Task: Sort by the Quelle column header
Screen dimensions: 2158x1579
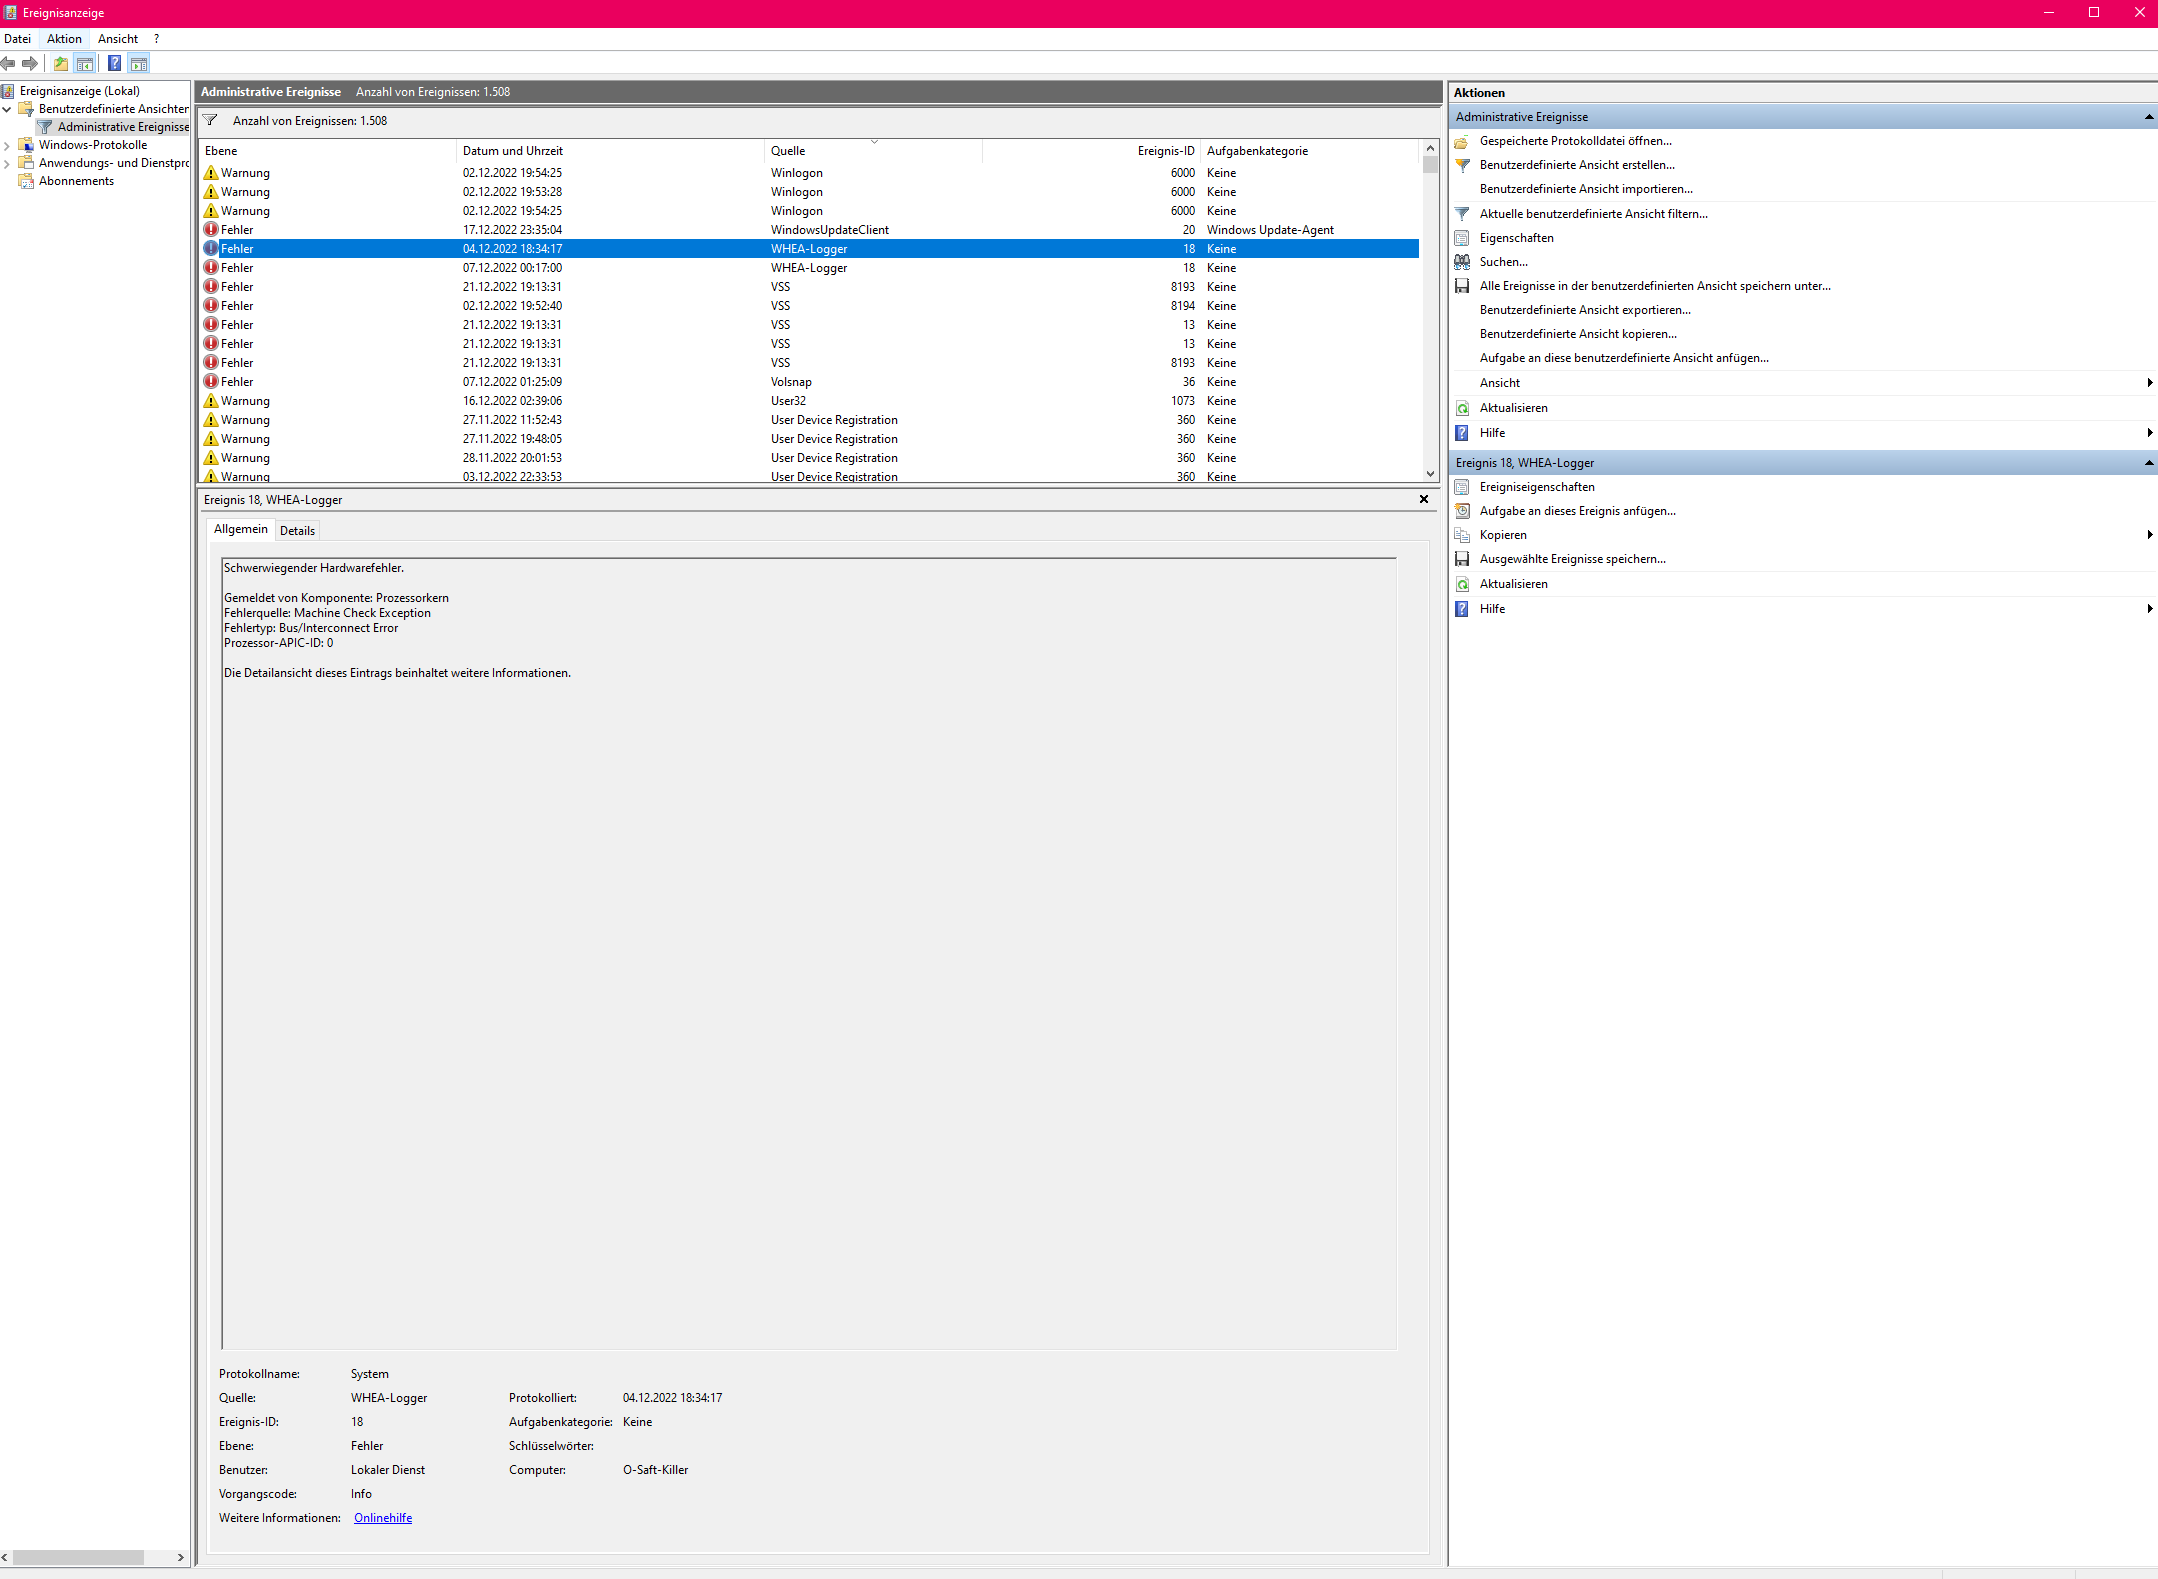Action: pyautogui.click(x=873, y=151)
